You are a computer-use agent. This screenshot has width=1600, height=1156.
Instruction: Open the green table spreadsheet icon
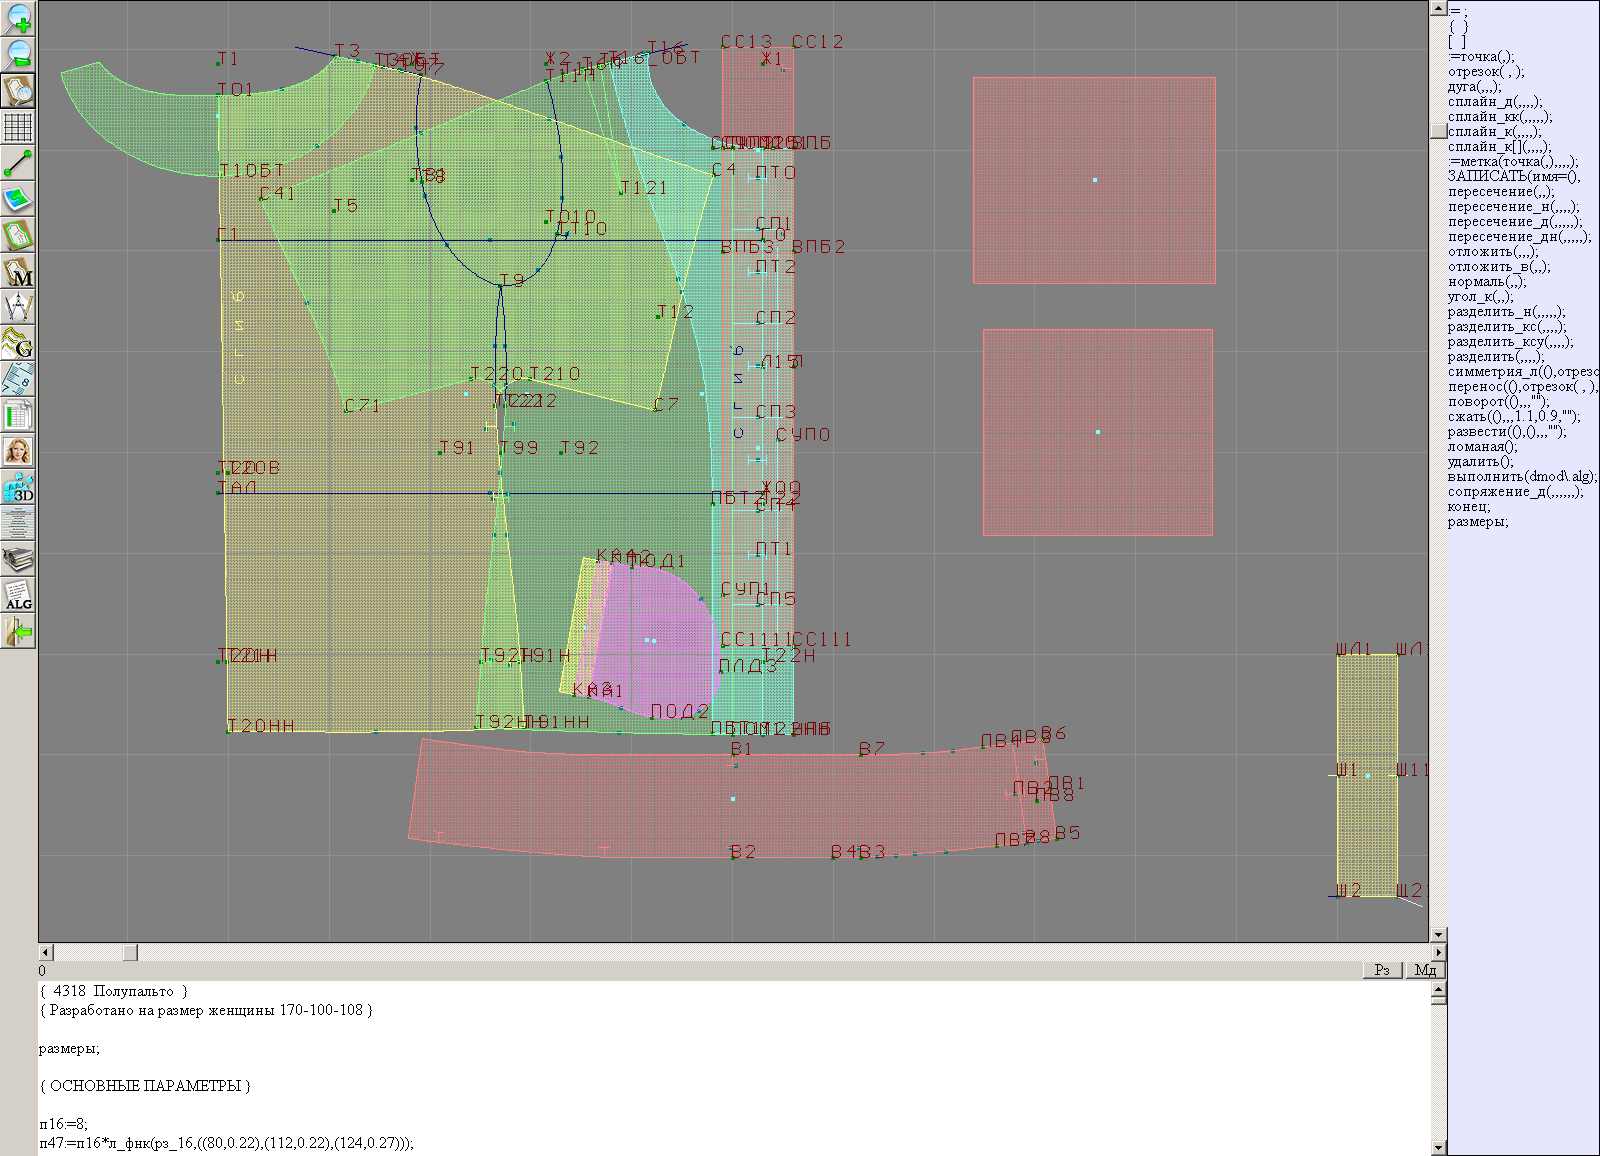click(18, 415)
